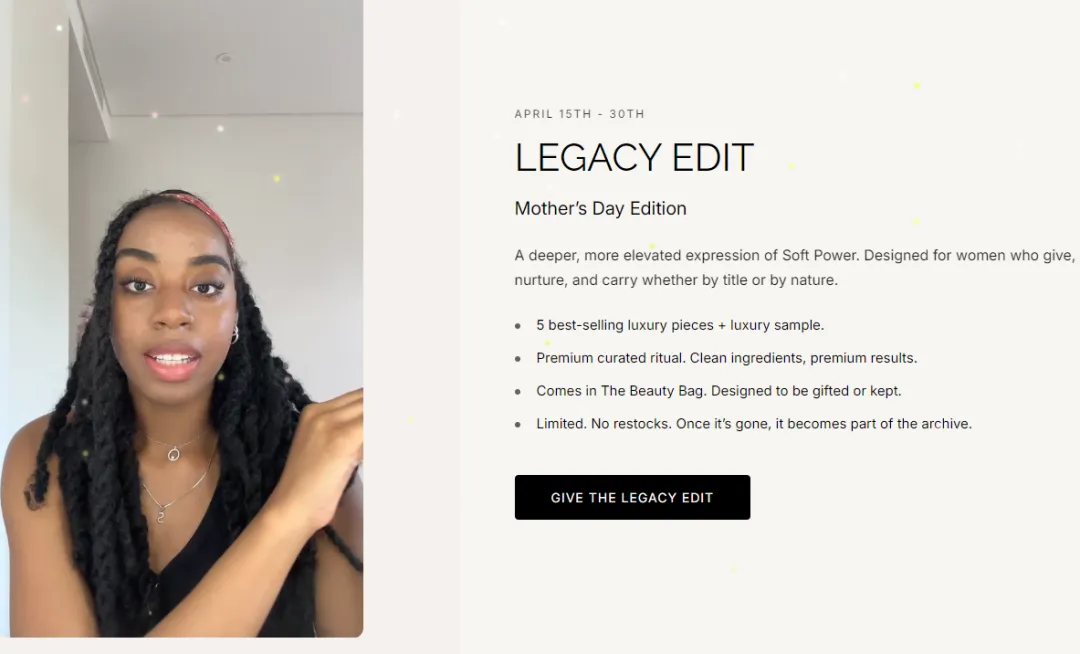1080x654 pixels.
Task: Click the bullet dot before 'Limited. No restocks'
Action: tap(518, 425)
